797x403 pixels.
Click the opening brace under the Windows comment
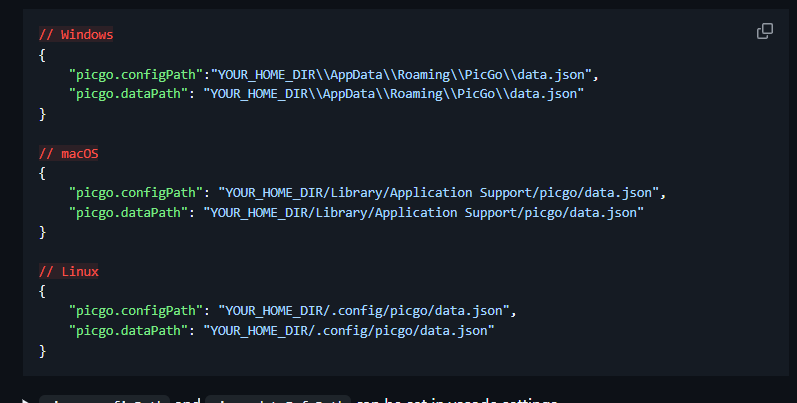coord(43,55)
